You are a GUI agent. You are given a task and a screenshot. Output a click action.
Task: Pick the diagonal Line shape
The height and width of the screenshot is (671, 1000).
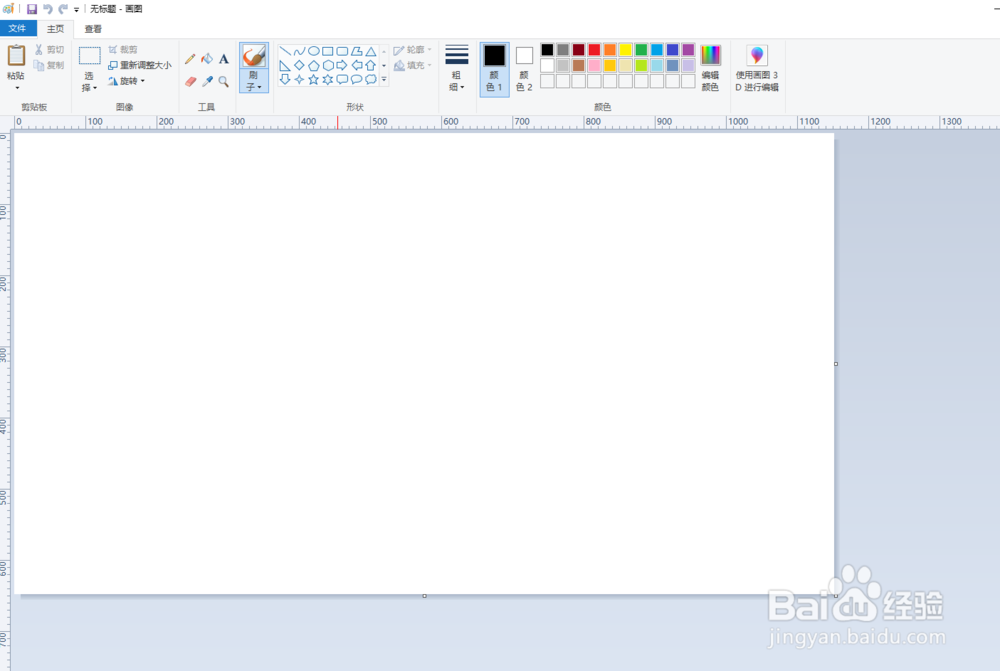tap(285, 51)
